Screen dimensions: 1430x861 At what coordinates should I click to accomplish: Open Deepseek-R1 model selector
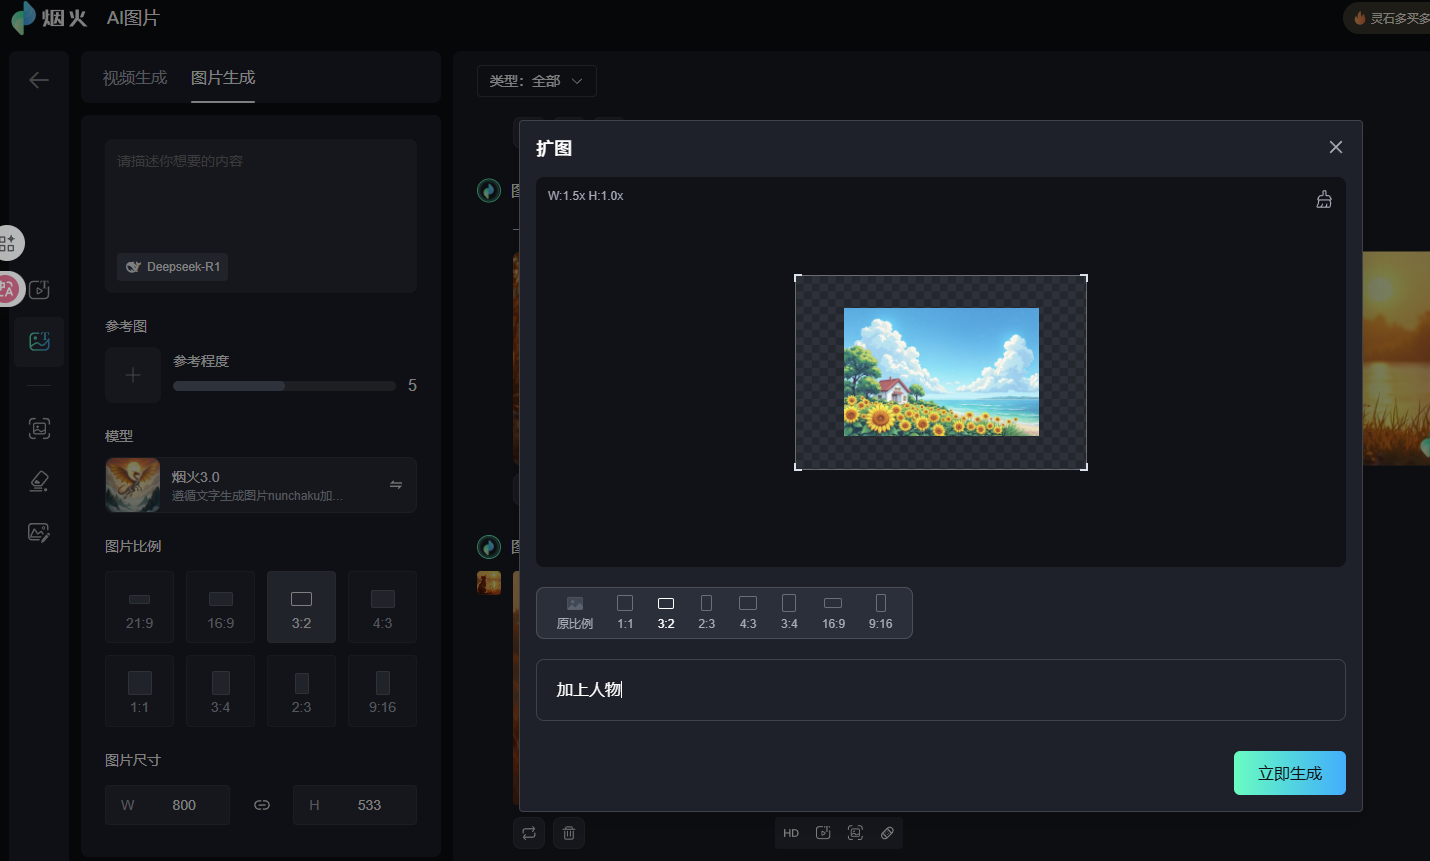pos(173,267)
